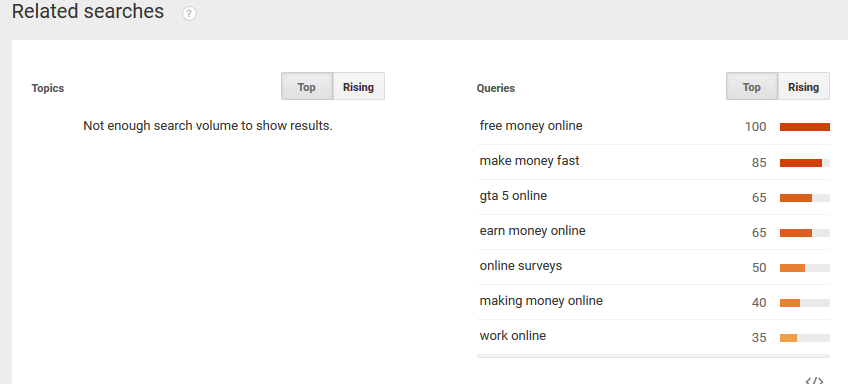Viewport: 848px width, 384px height.
Task: Open the Related searches help icon
Action: [x=189, y=14]
